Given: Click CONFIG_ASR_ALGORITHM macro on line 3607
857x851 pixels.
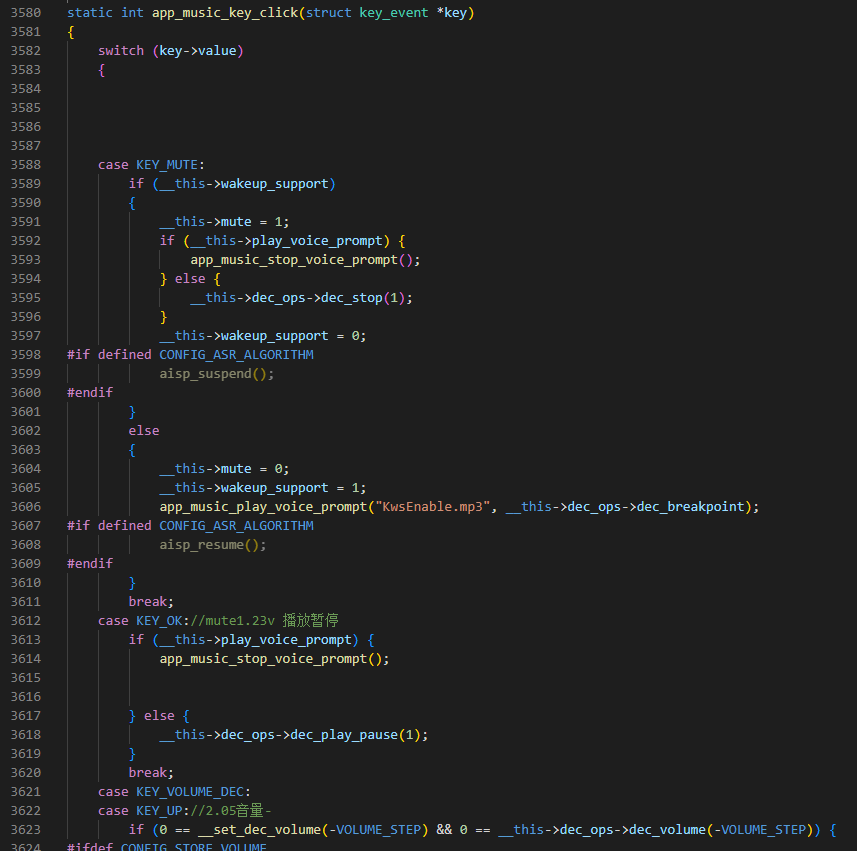Looking at the screenshot, I should 236,526.
